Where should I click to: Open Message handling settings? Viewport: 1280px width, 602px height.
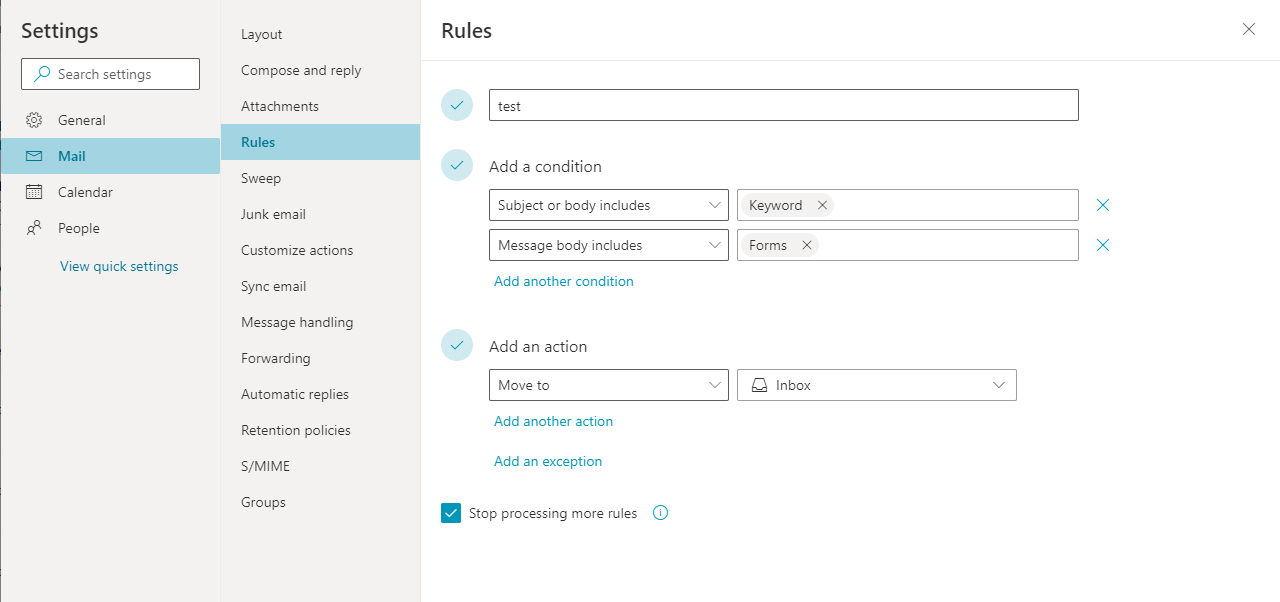click(320, 322)
